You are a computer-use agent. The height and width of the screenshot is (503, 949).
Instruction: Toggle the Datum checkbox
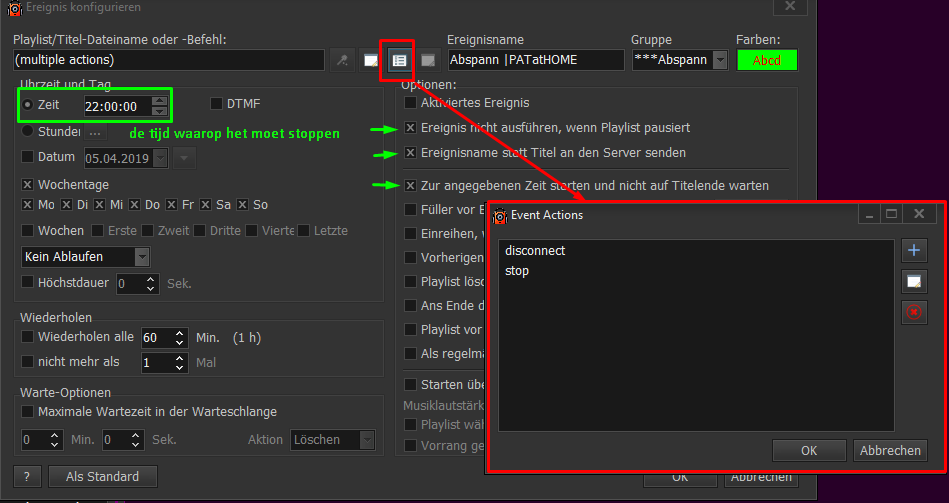pos(27,157)
